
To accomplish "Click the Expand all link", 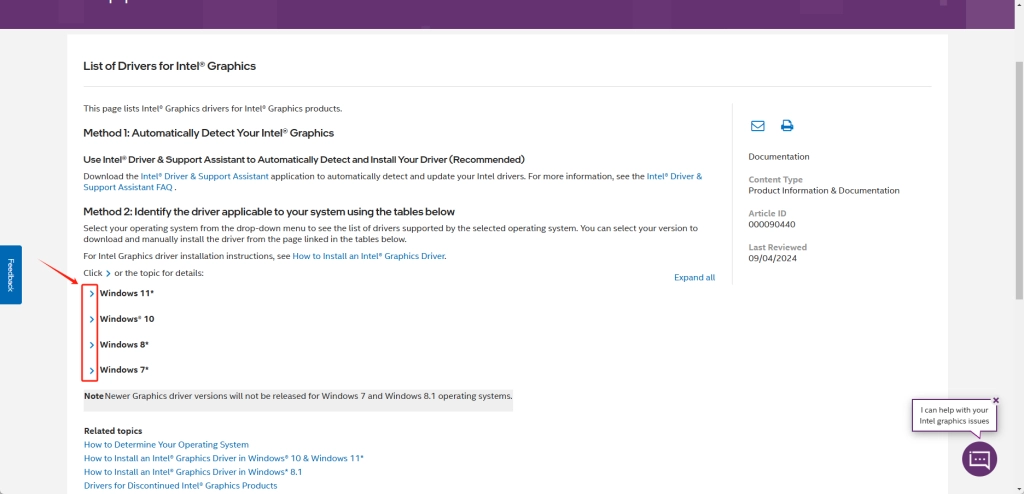I will 694,278.
